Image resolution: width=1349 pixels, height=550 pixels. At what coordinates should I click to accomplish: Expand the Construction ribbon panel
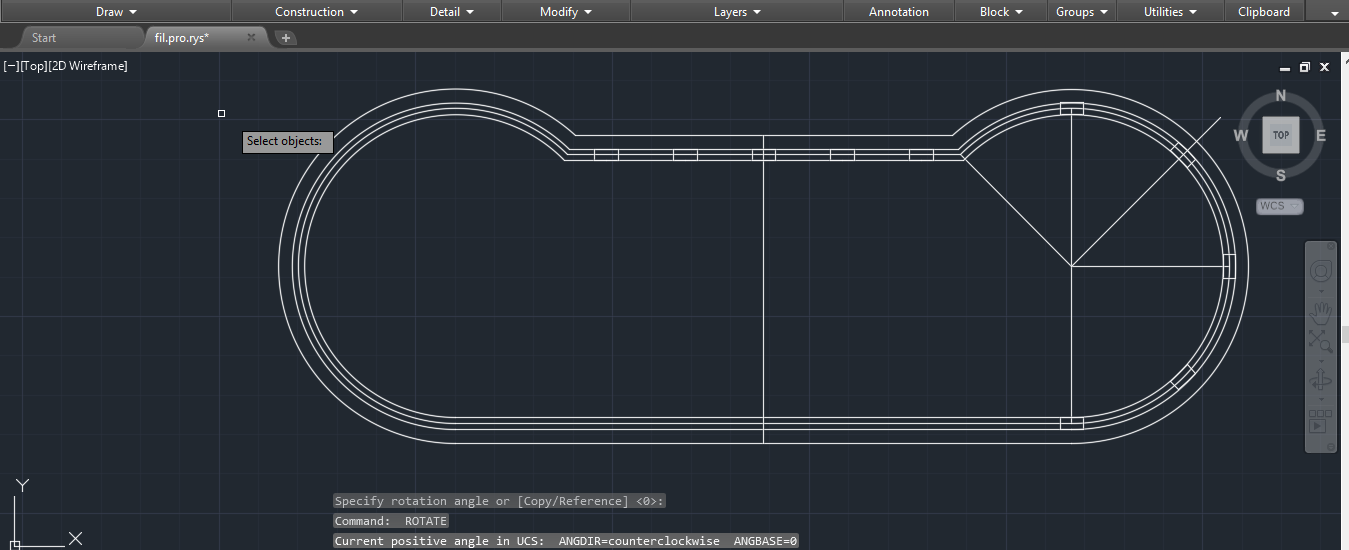pos(316,12)
